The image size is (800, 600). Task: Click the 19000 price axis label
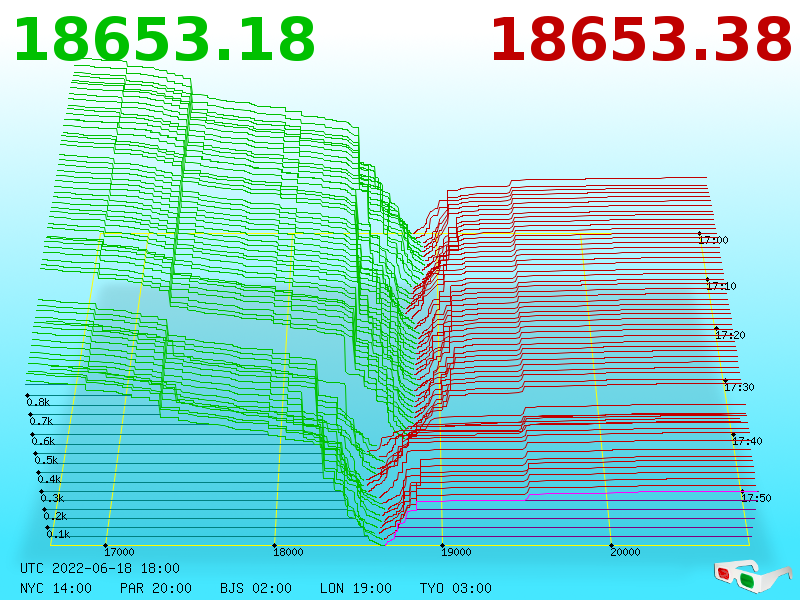tap(456, 552)
